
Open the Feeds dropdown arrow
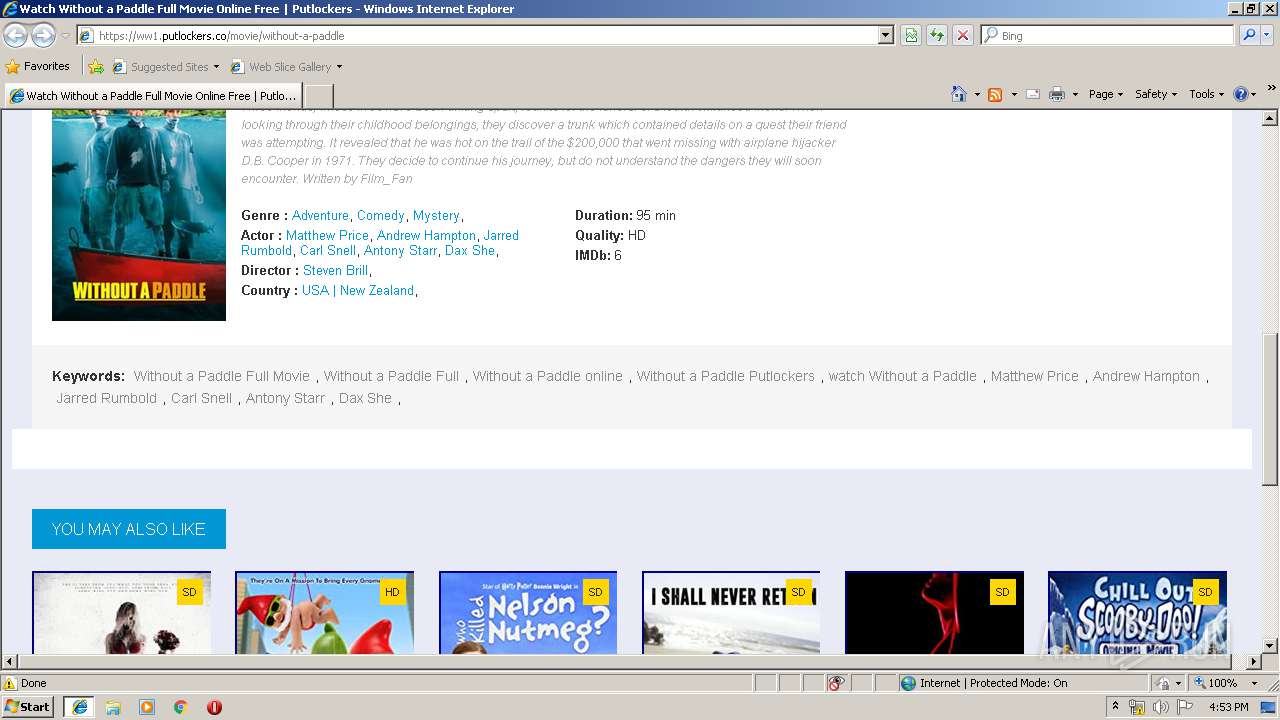click(x=1013, y=94)
